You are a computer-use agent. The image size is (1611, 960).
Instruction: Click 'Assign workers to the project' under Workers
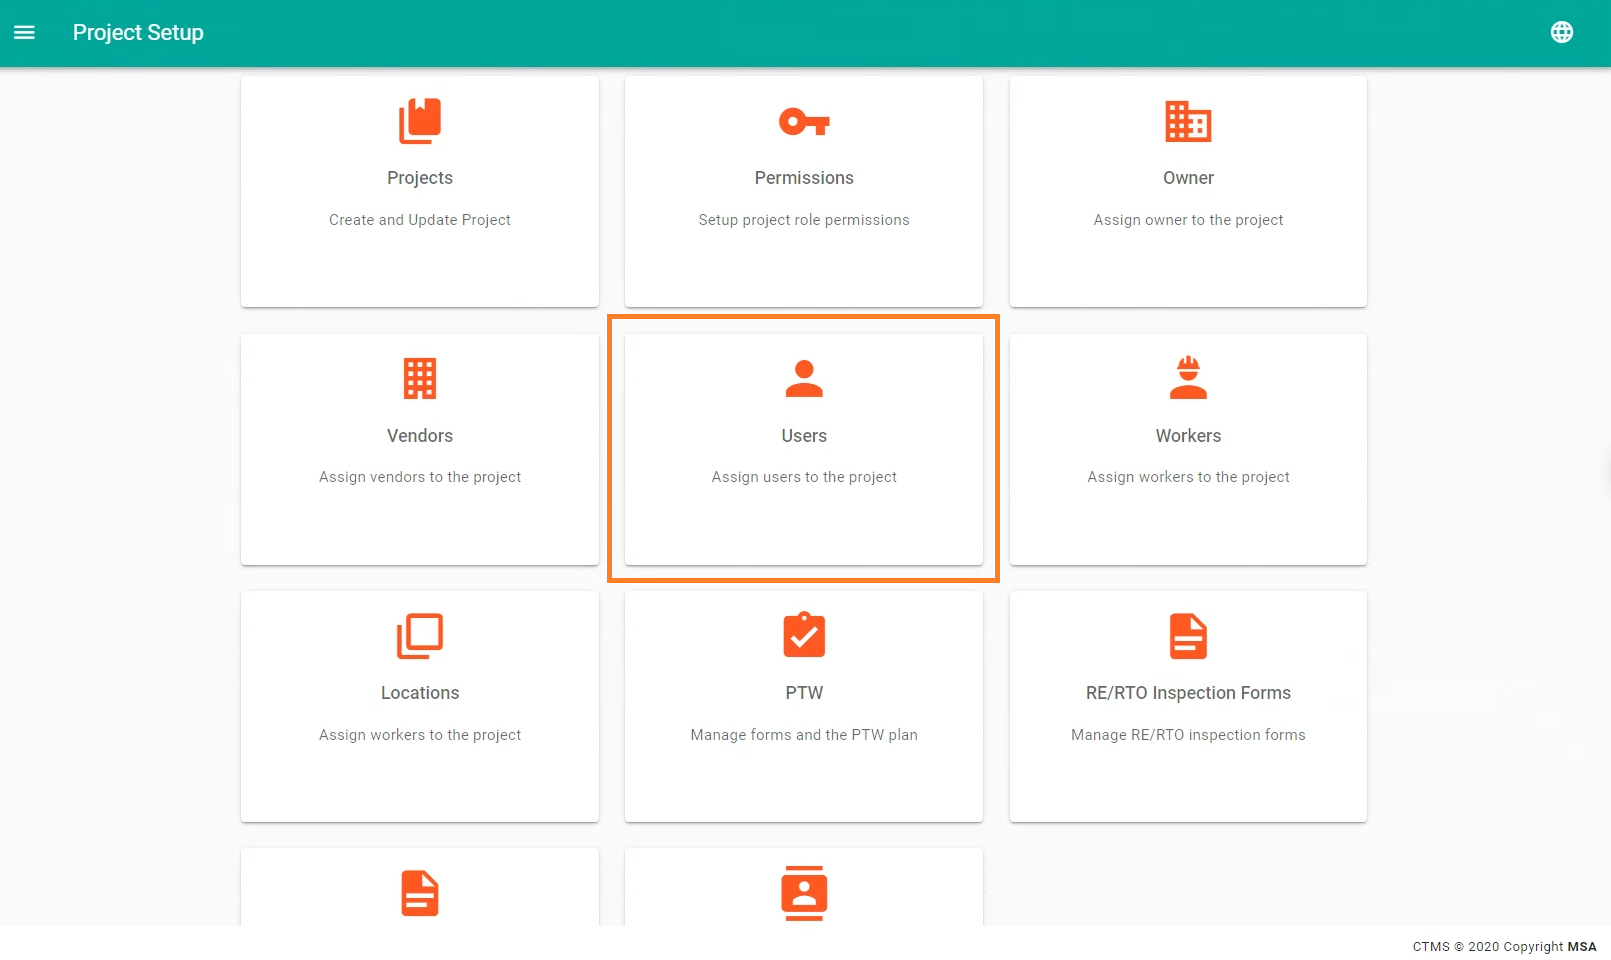click(1188, 477)
